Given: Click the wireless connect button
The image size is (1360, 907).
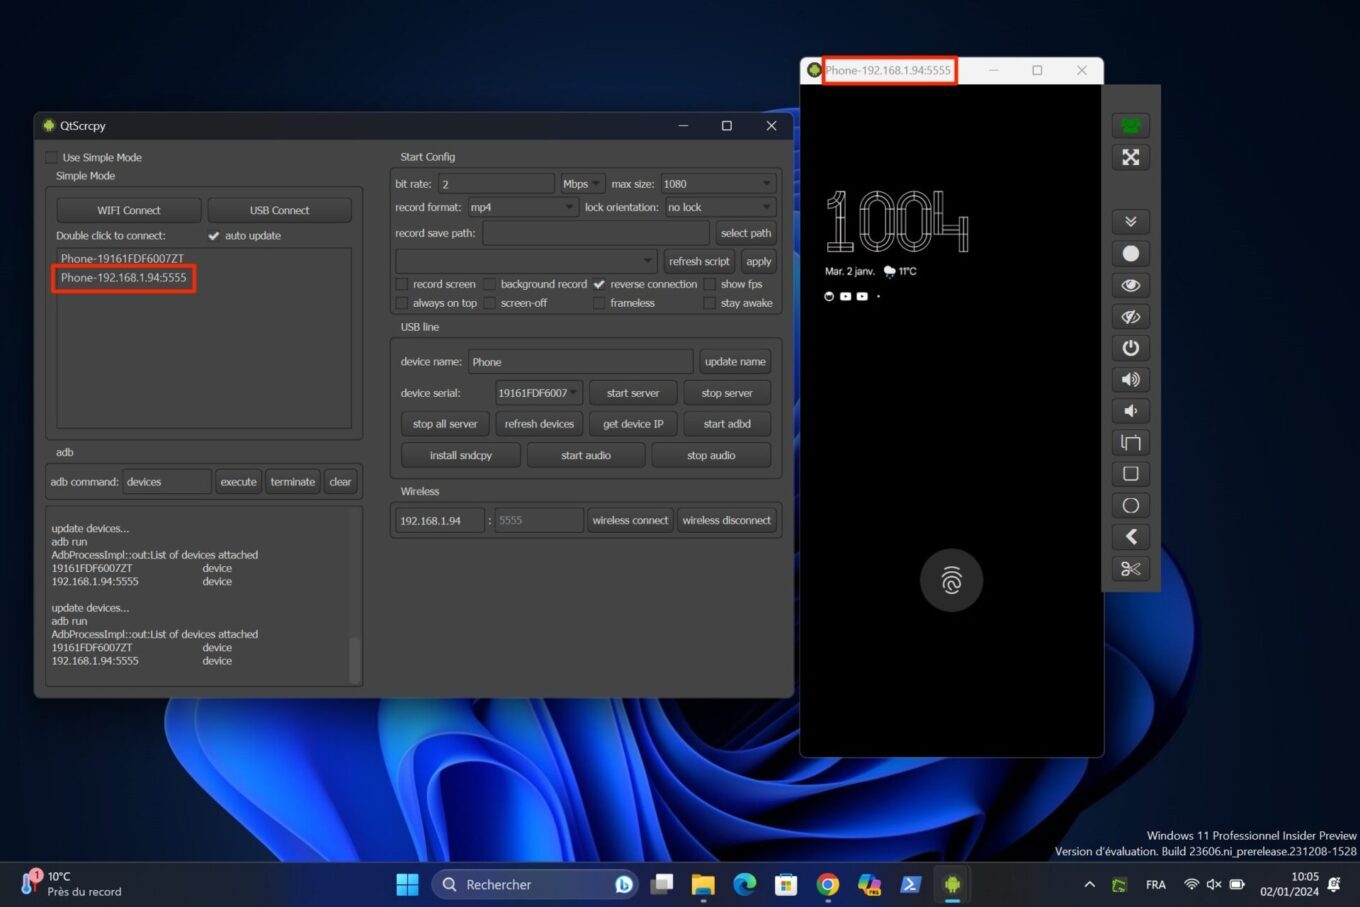Looking at the screenshot, I should click(x=630, y=520).
